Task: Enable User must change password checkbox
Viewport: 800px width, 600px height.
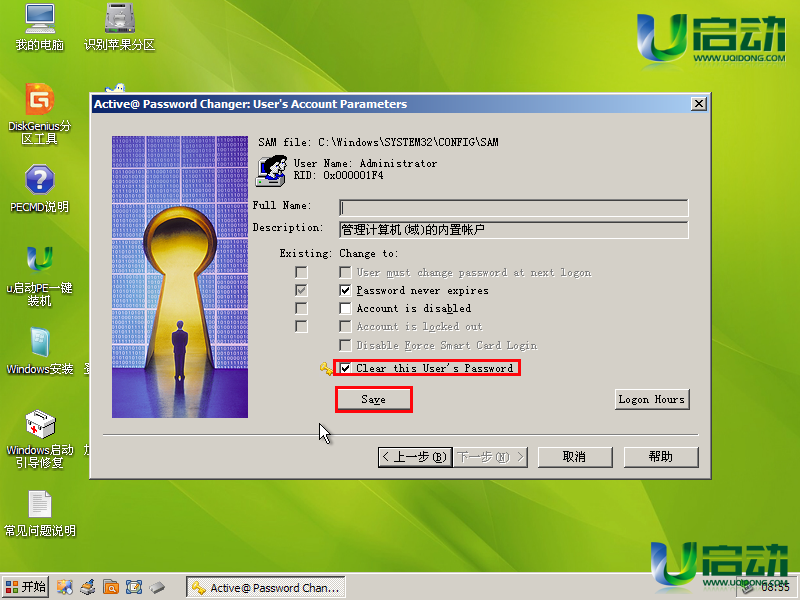Action: 345,272
